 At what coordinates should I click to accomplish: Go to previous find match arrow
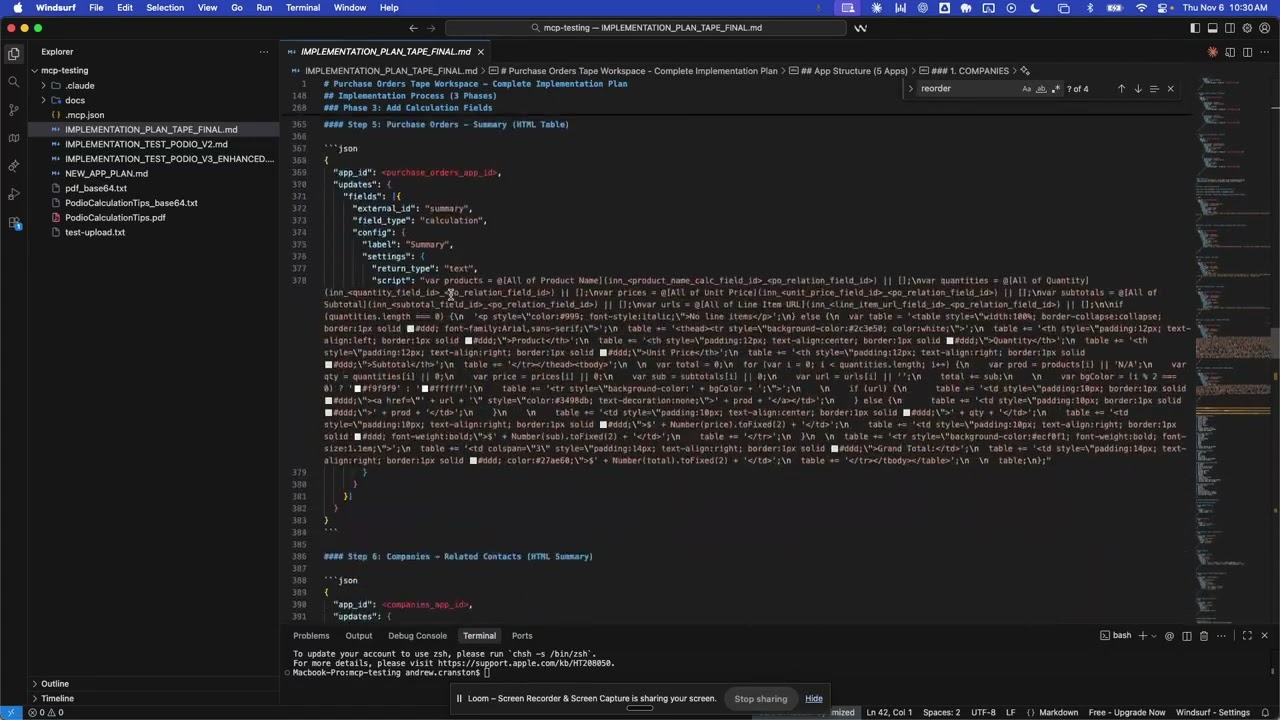[x=1121, y=89]
